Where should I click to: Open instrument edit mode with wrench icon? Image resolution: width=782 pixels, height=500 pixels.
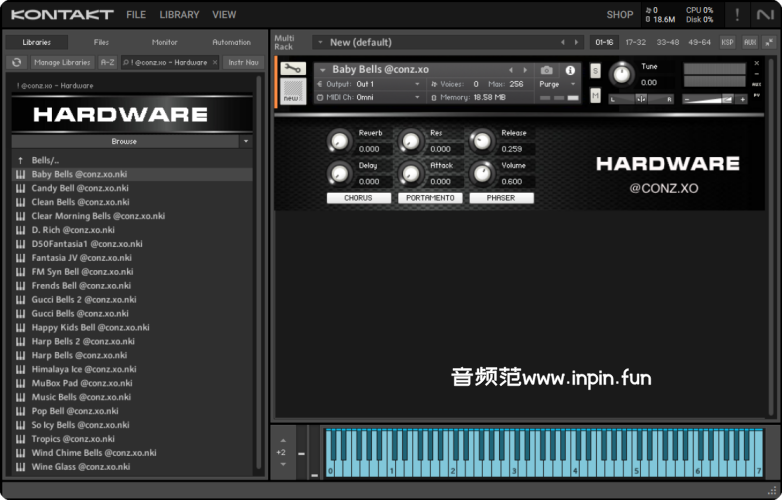(292, 69)
